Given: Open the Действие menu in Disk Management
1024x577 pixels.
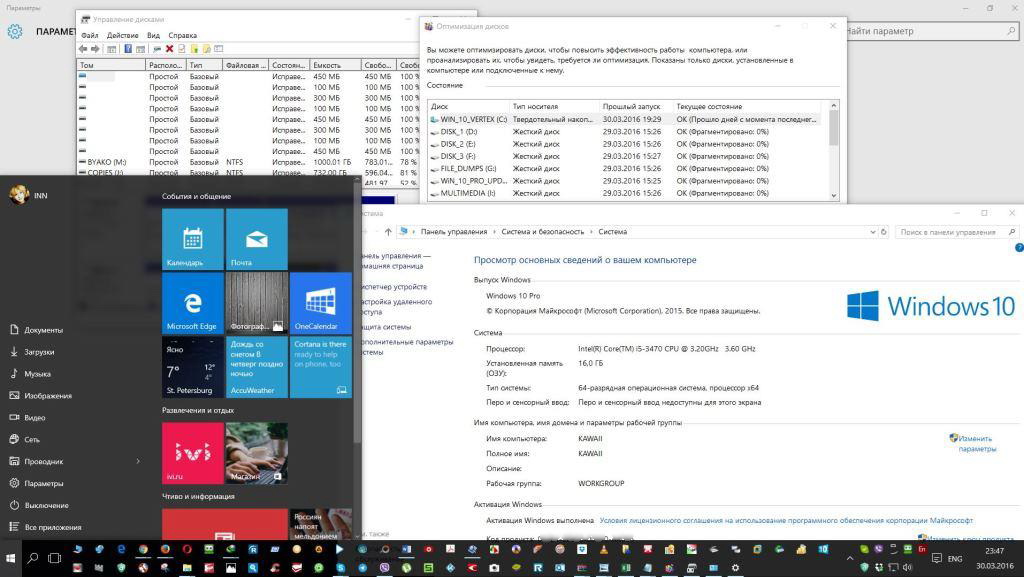Looking at the screenshot, I should pyautogui.click(x=122, y=35).
